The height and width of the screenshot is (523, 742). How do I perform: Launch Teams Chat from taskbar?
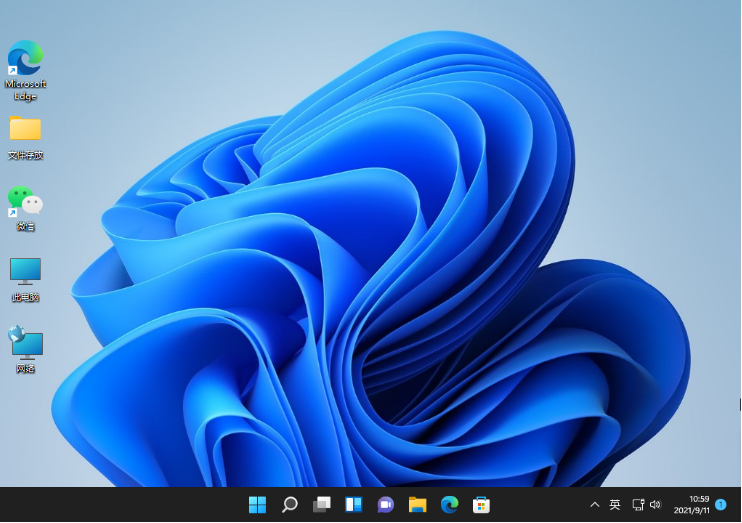pos(385,504)
